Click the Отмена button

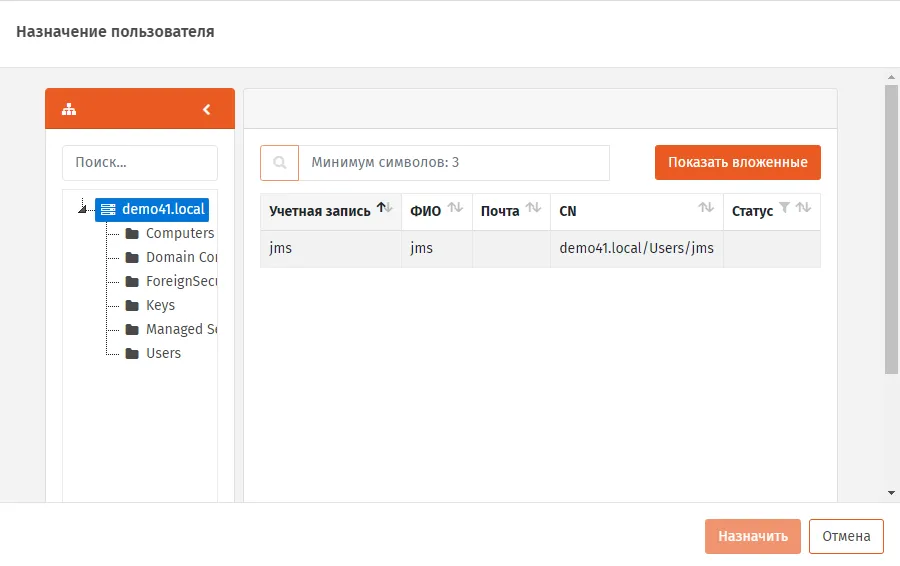846,536
